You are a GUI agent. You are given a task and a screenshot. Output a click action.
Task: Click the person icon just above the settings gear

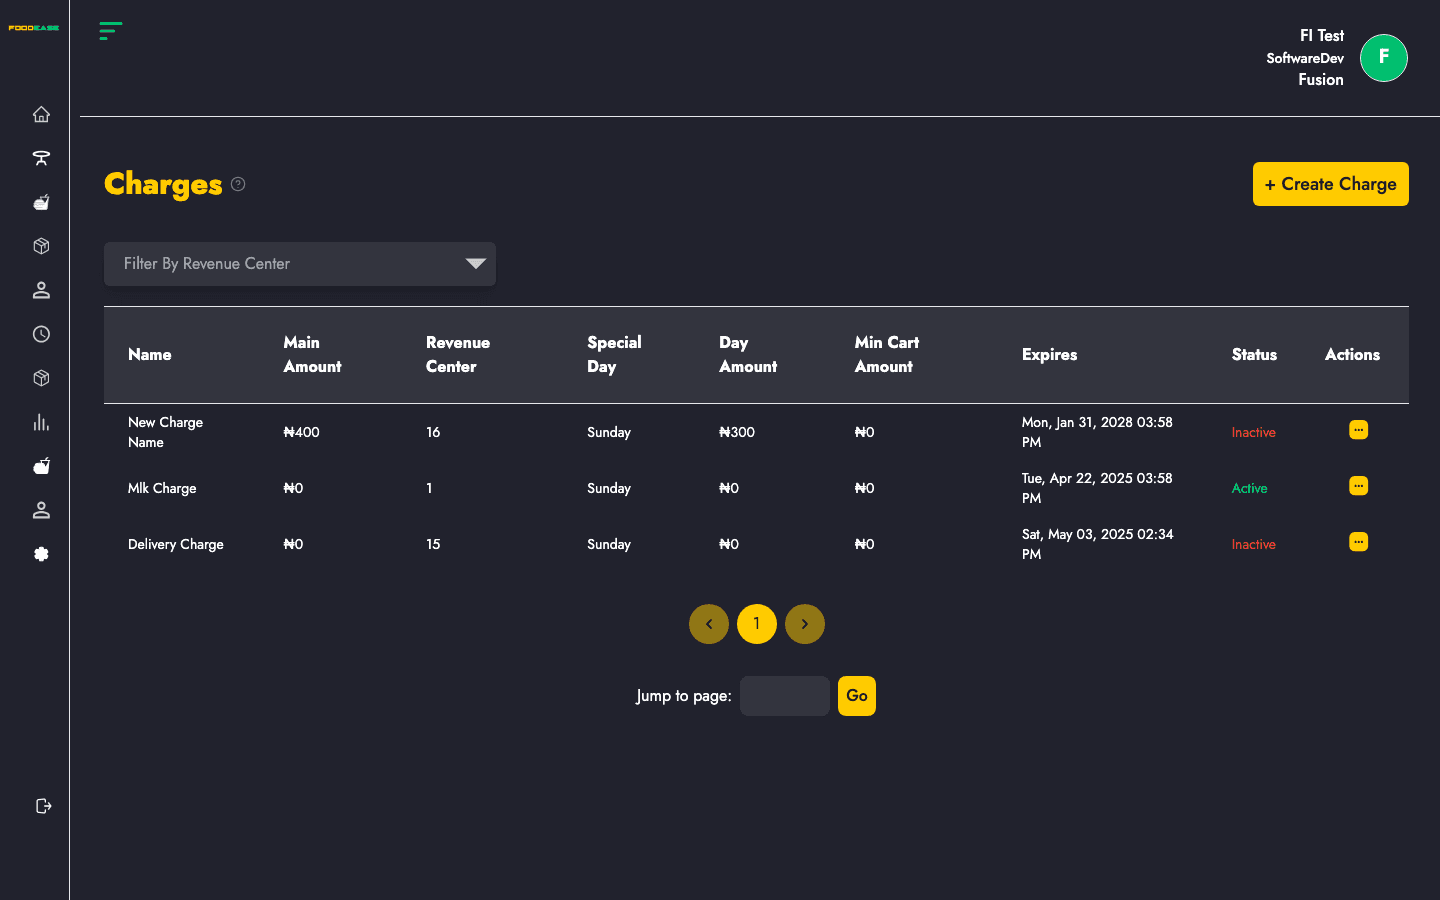[x=41, y=510]
